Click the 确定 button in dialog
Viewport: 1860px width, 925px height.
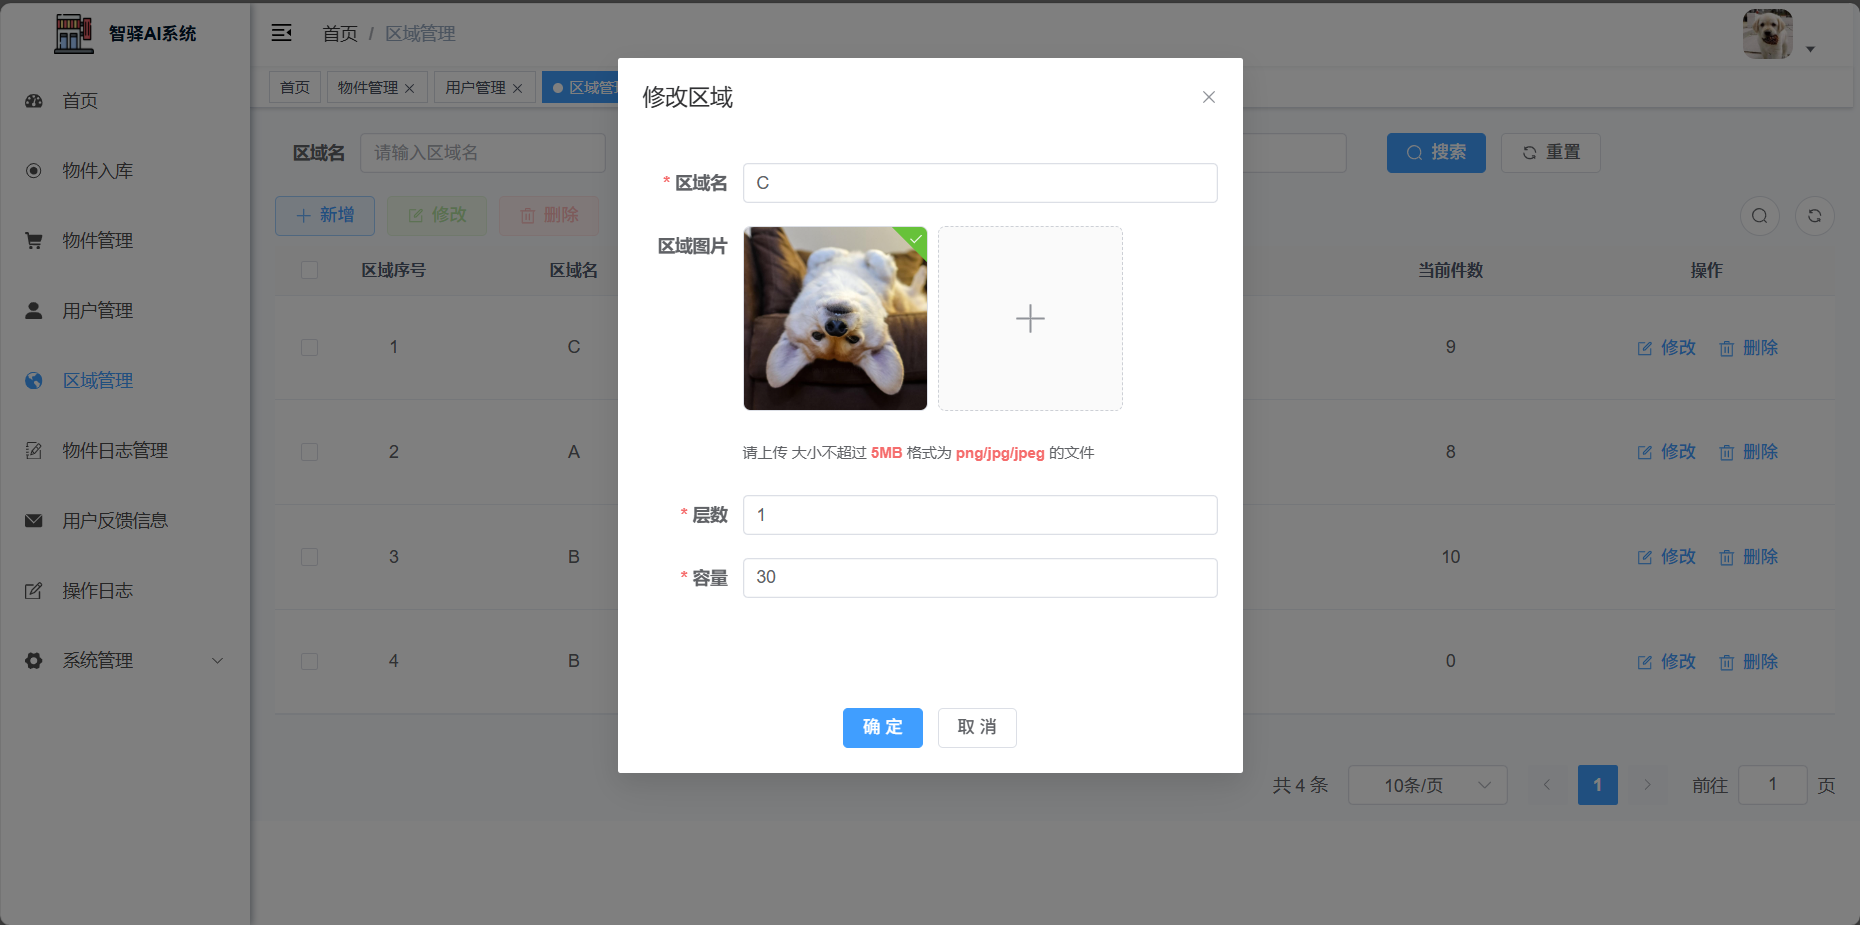[x=883, y=728]
